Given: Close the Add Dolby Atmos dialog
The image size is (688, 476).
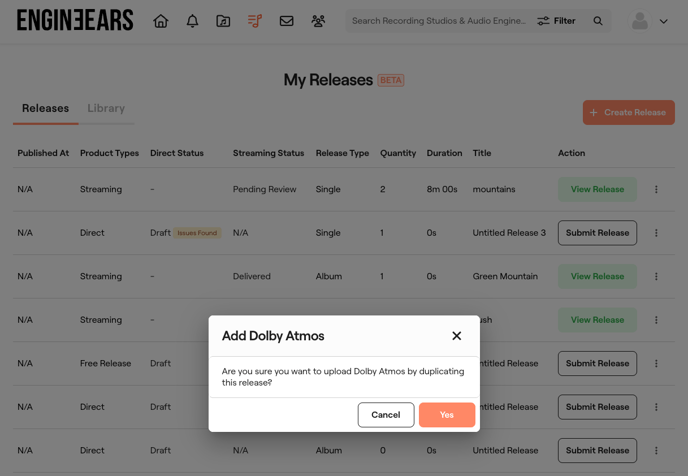Looking at the screenshot, I should [x=456, y=336].
